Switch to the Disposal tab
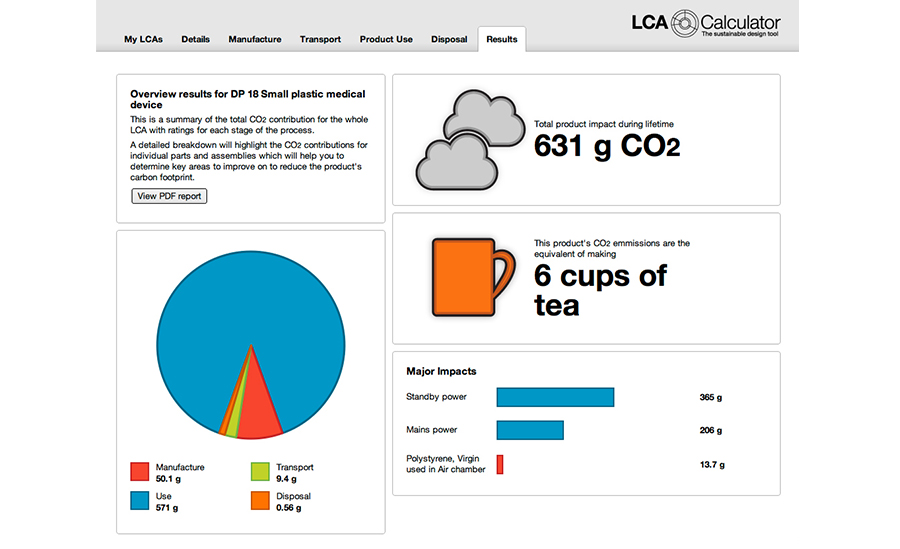900x549 pixels. [x=449, y=40]
